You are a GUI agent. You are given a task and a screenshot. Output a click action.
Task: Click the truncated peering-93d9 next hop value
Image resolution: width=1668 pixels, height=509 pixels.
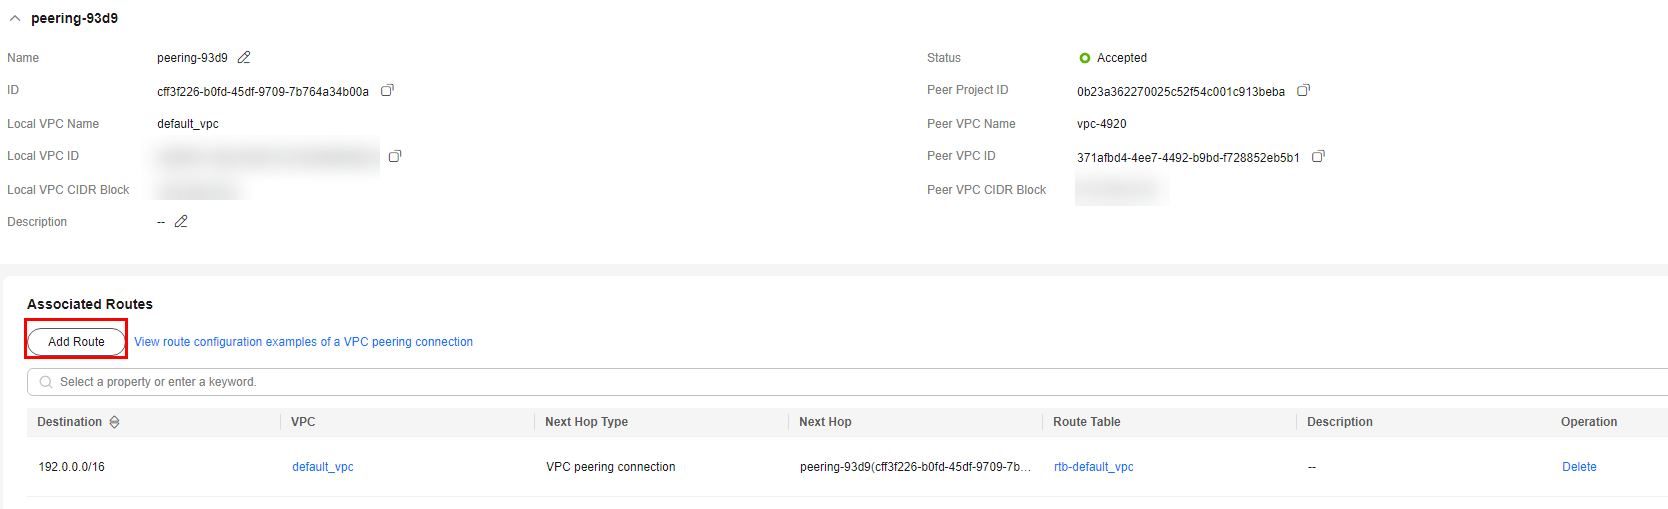click(x=914, y=467)
